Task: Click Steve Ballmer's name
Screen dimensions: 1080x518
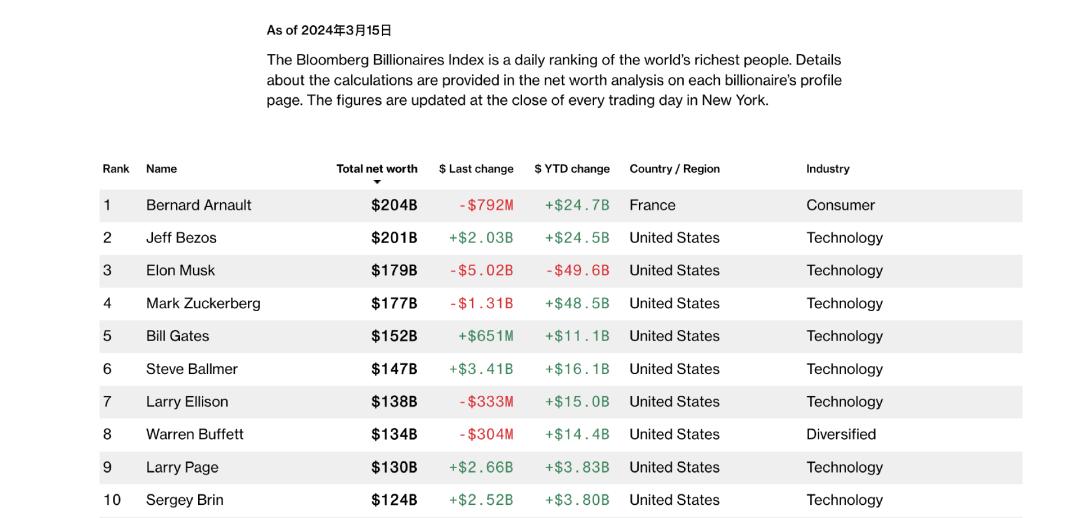Action: tap(191, 369)
